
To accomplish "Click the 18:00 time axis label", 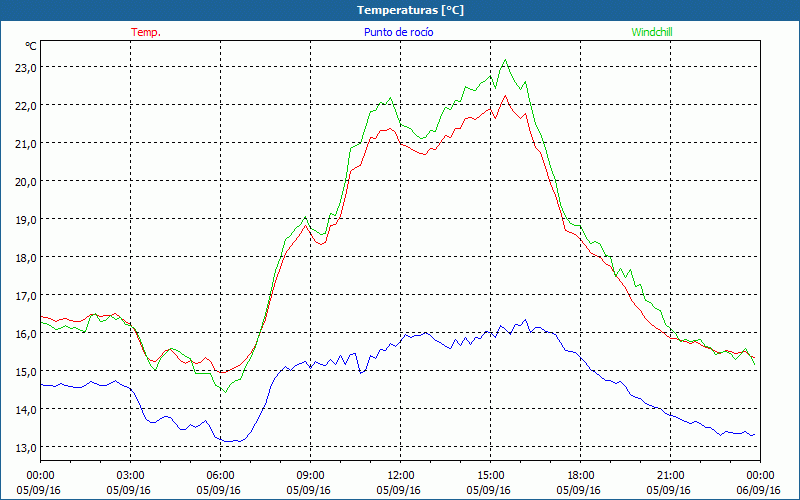I will point(581,476).
